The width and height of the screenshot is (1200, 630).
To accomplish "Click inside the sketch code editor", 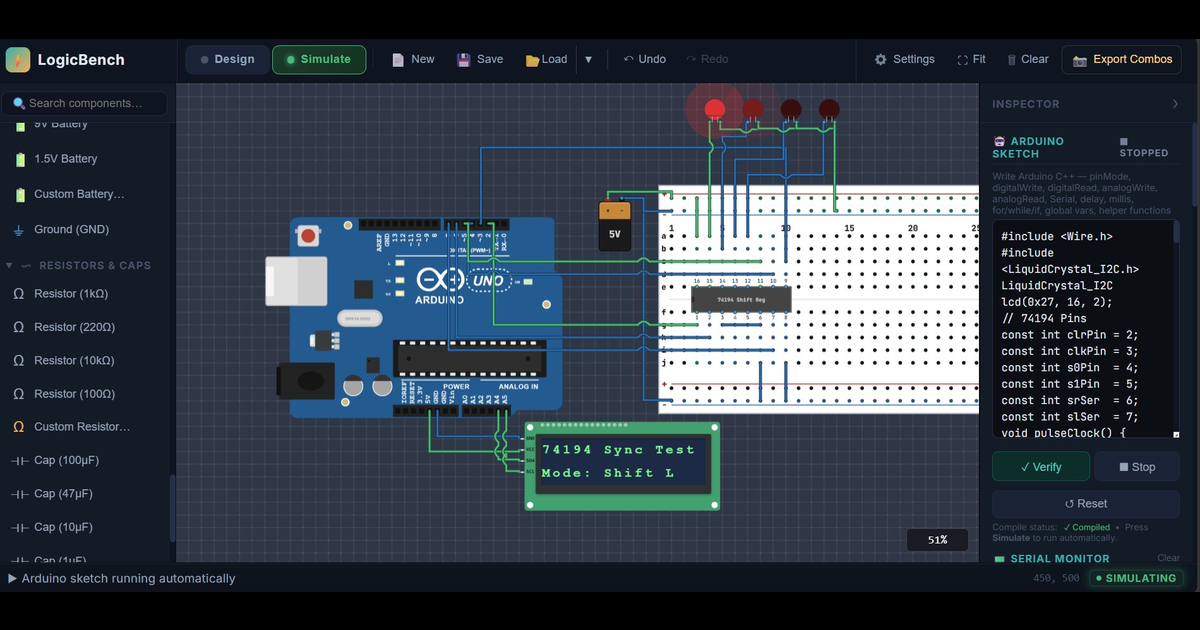I will click(1083, 329).
